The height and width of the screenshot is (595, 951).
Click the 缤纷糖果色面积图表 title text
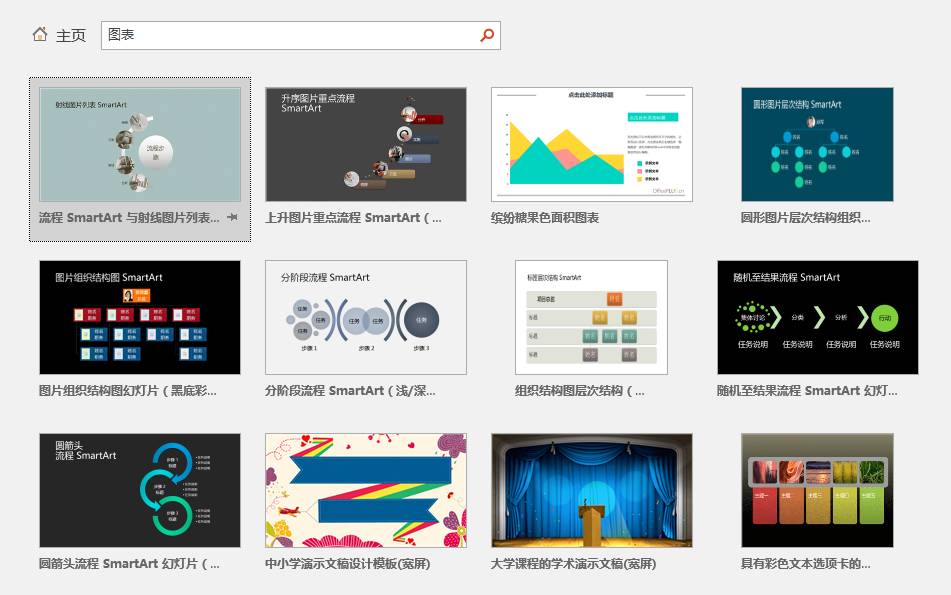pos(545,218)
